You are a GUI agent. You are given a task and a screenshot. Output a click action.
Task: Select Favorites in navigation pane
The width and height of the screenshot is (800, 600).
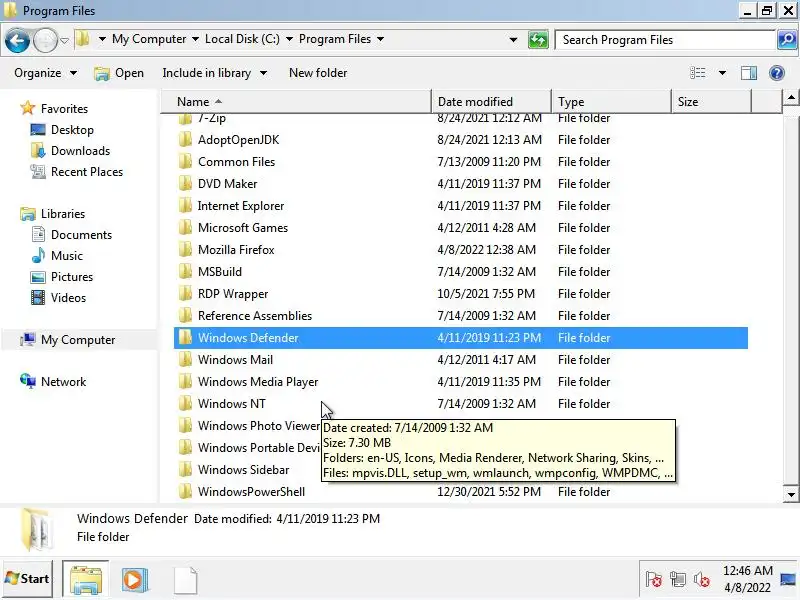pyautogui.click(x=64, y=109)
